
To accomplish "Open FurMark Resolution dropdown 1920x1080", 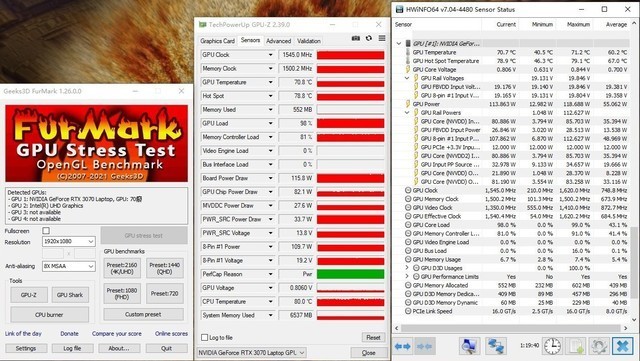I will 69,241.
